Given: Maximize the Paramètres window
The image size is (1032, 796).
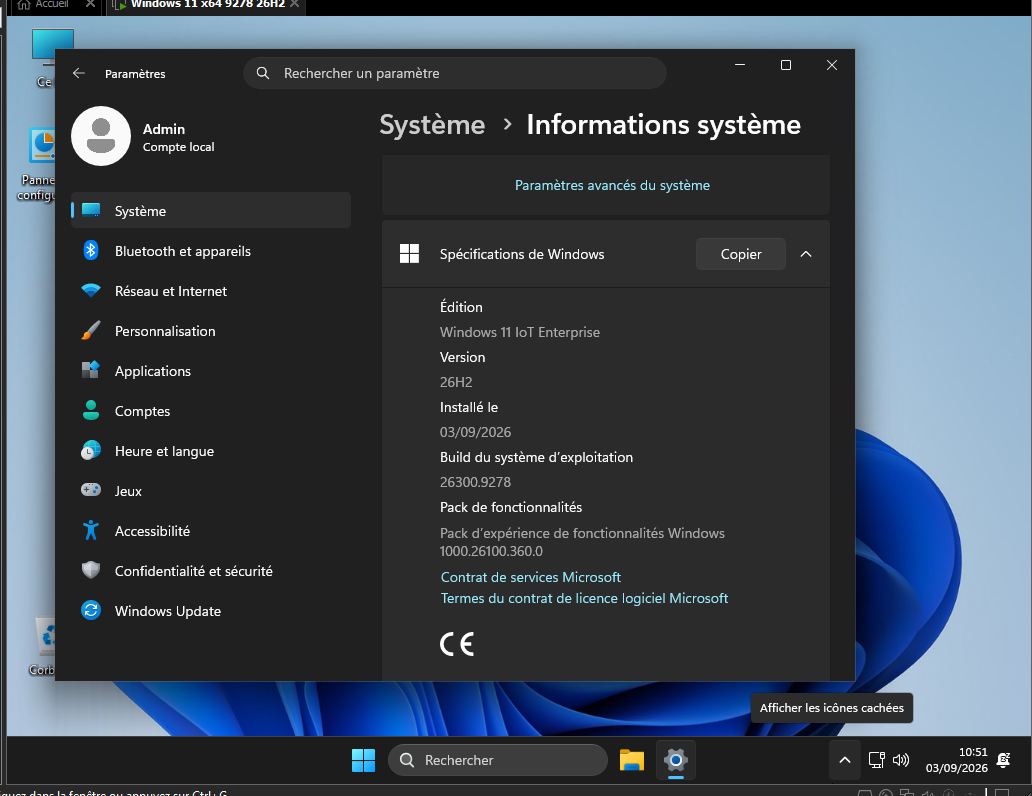Looking at the screenshot, I should click(786, 65).
